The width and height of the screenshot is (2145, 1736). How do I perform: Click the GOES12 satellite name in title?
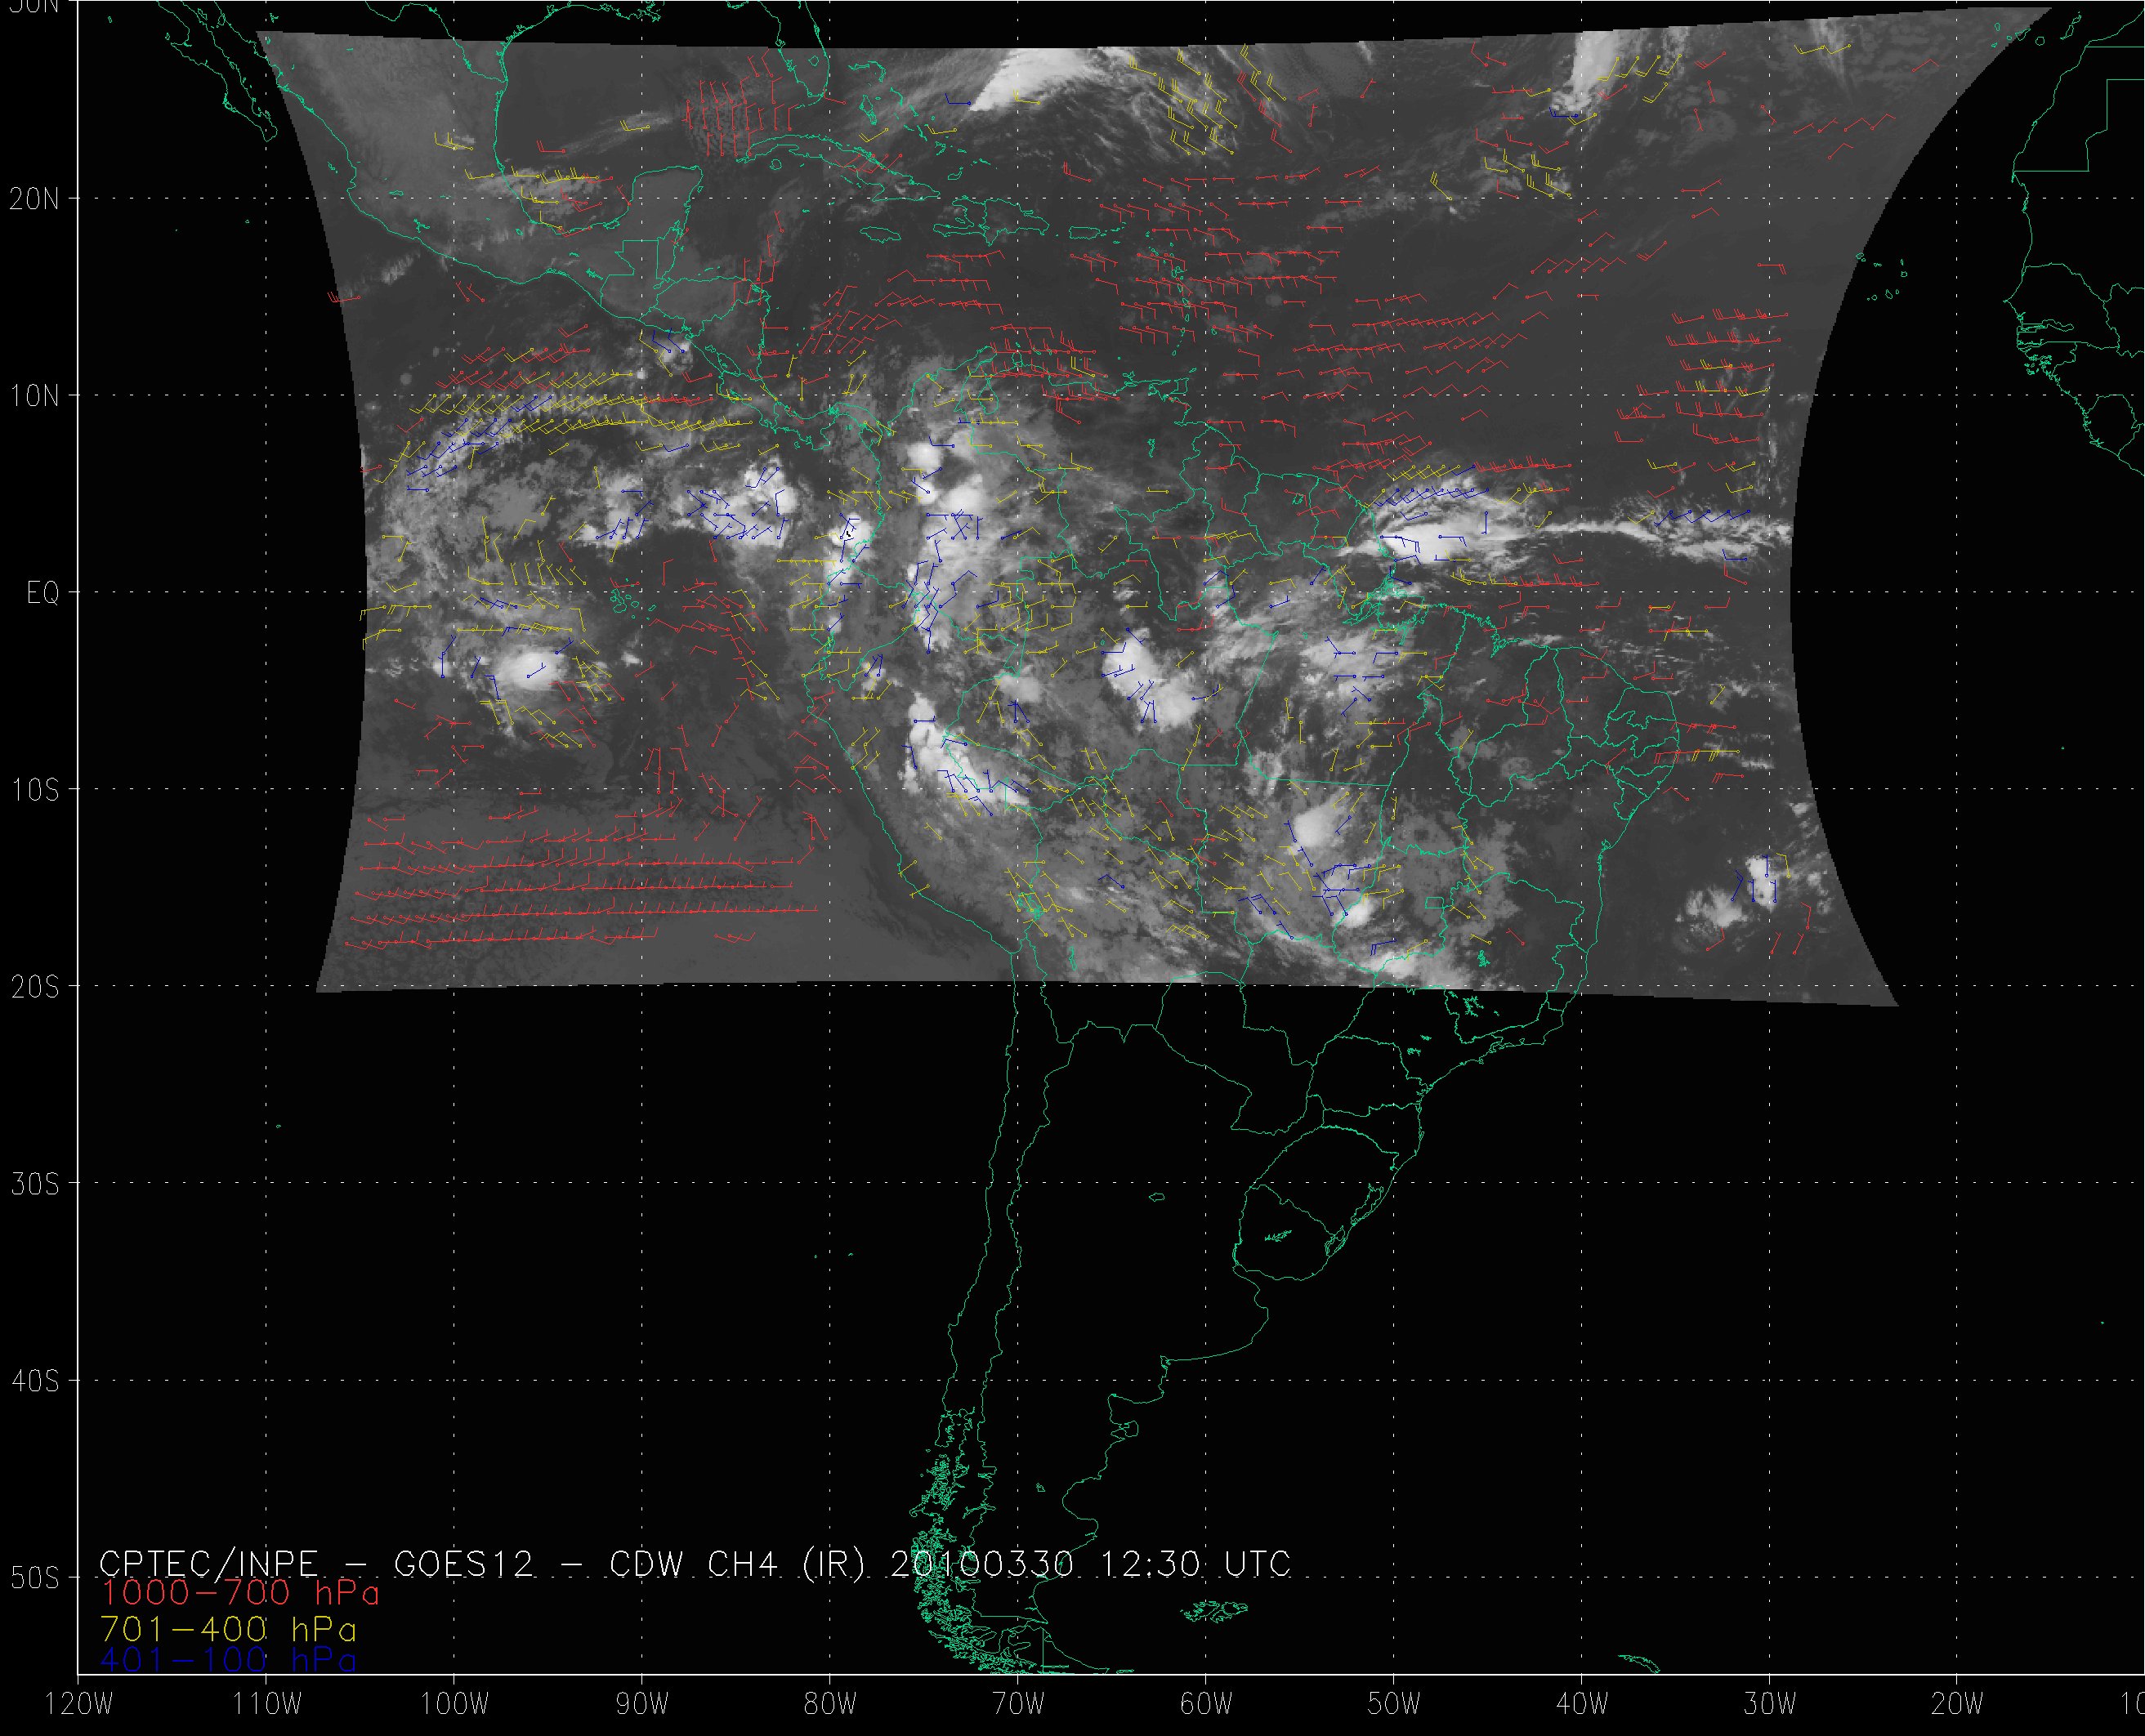click(x=464, y=1563)
